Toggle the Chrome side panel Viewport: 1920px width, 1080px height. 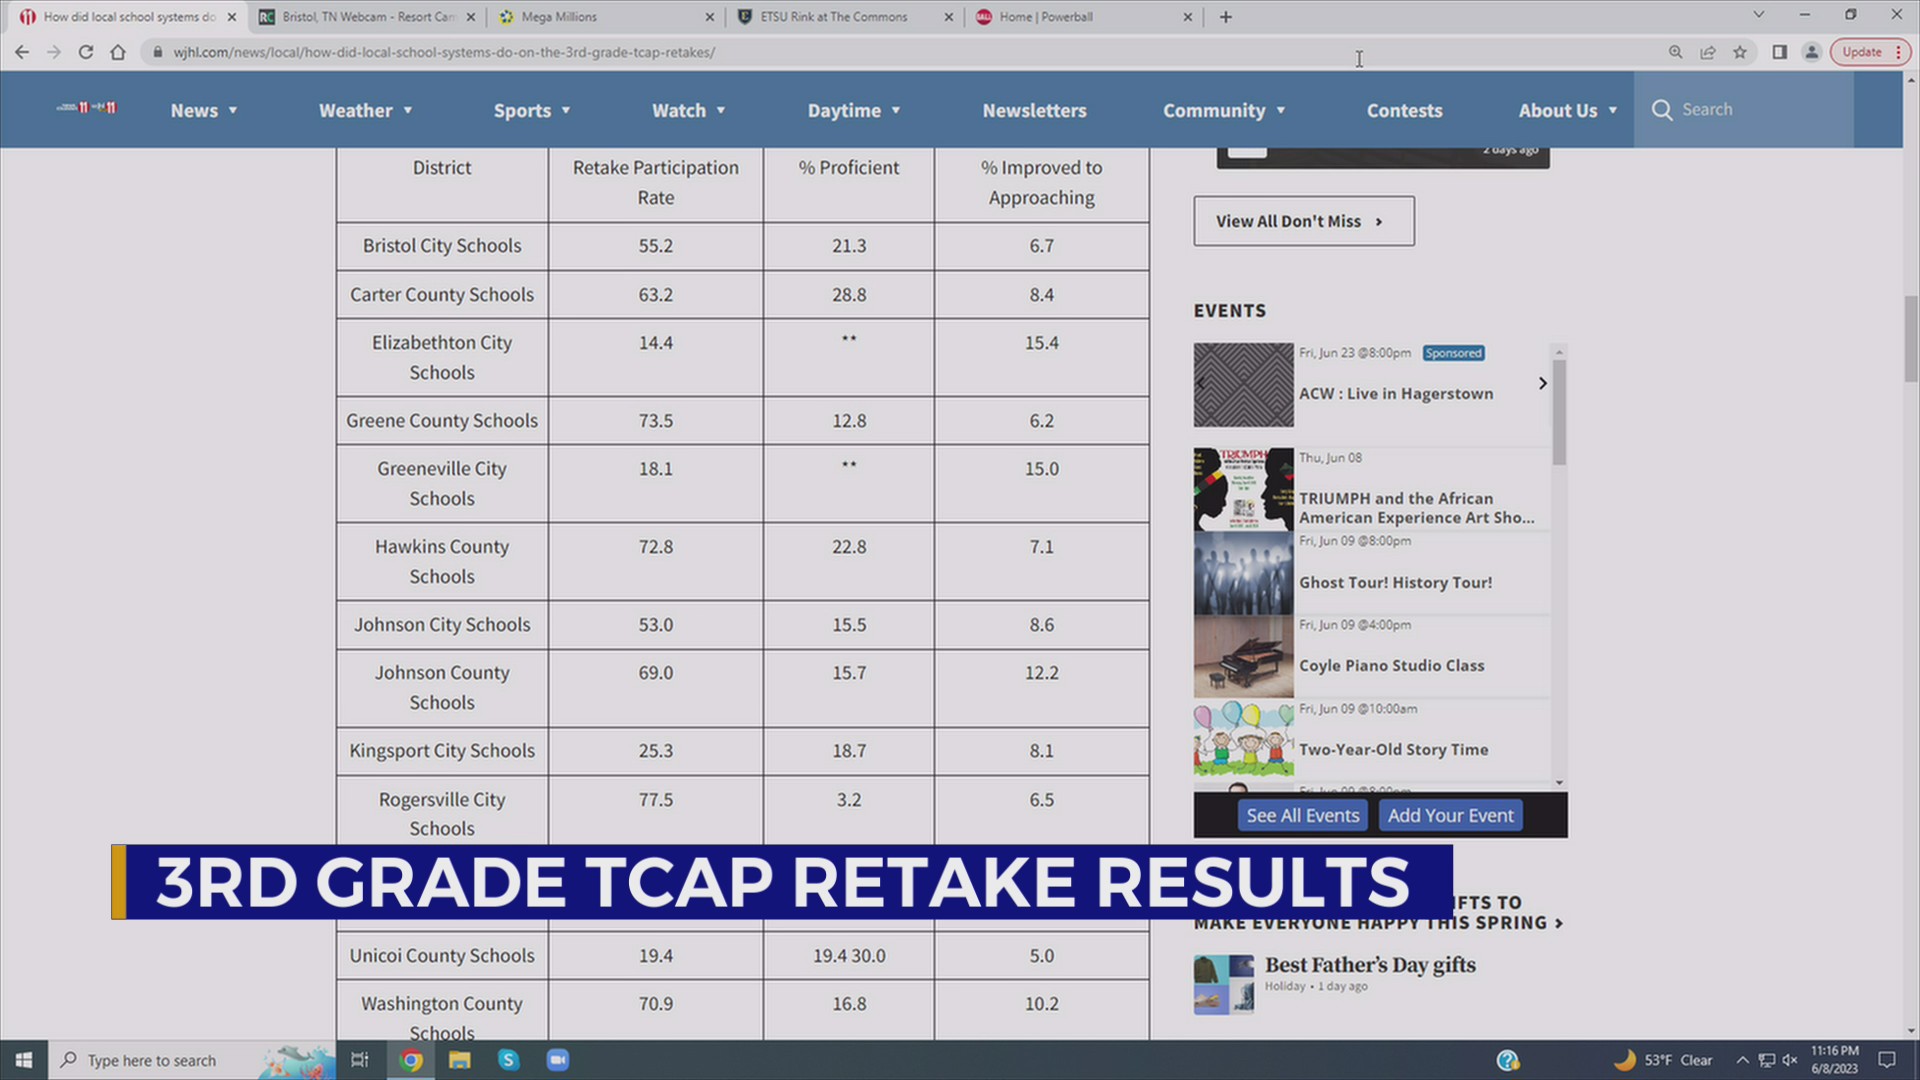coord(1780,52)
